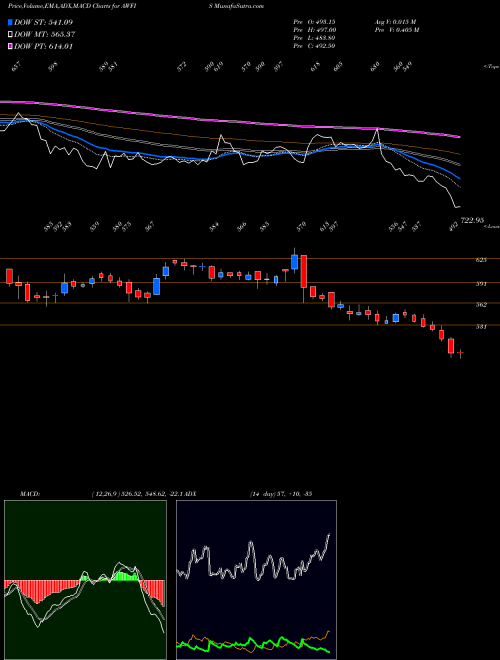This screenshot has height=660, width=500.
Task: Click the 623 price level label
Action: pos(481,260)
